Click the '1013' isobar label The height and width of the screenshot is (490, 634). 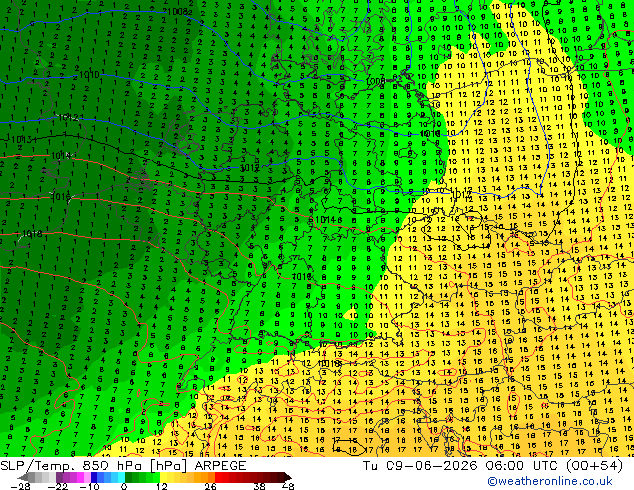24,140
